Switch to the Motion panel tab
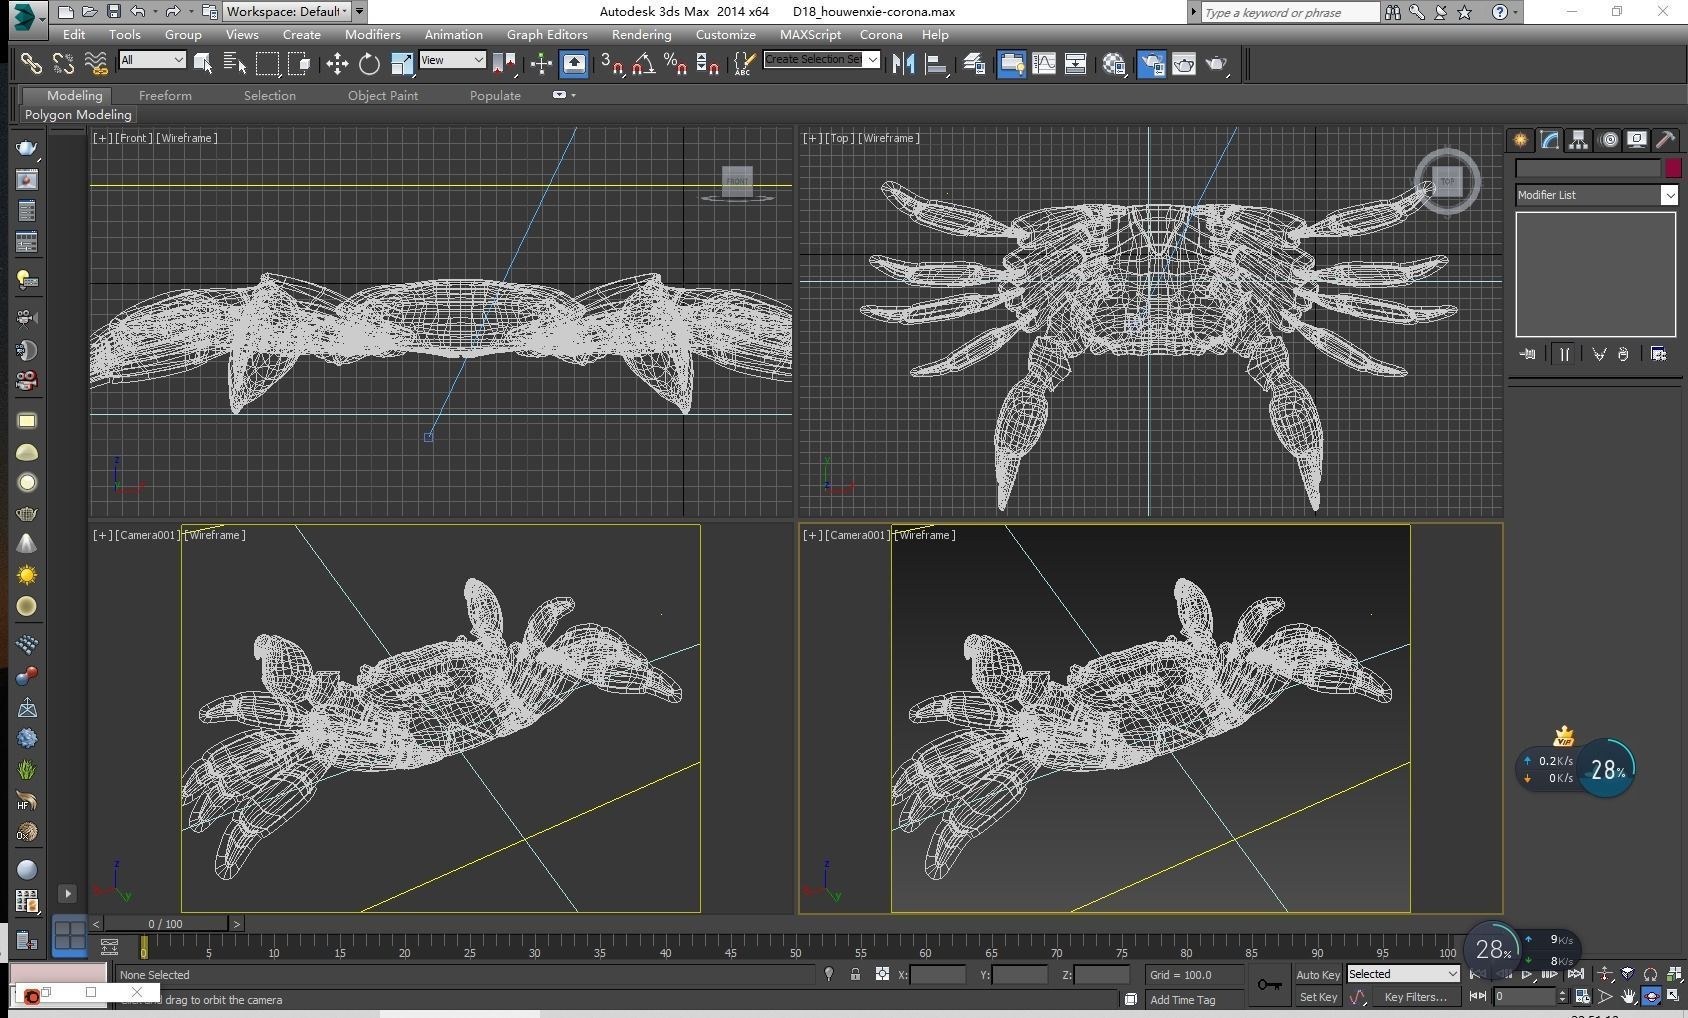Viewport: 1688px width, 1018px height. pyautogui.click(x=1608, y=140)
